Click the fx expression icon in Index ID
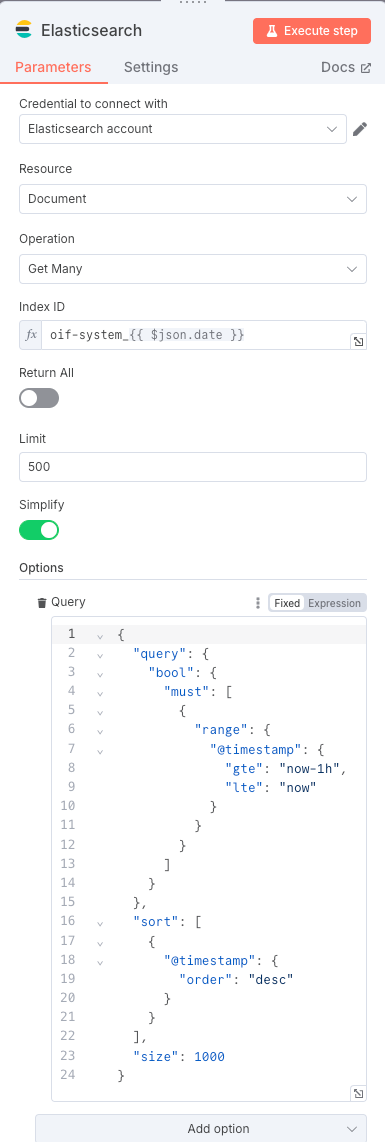 tap(31, 335)
